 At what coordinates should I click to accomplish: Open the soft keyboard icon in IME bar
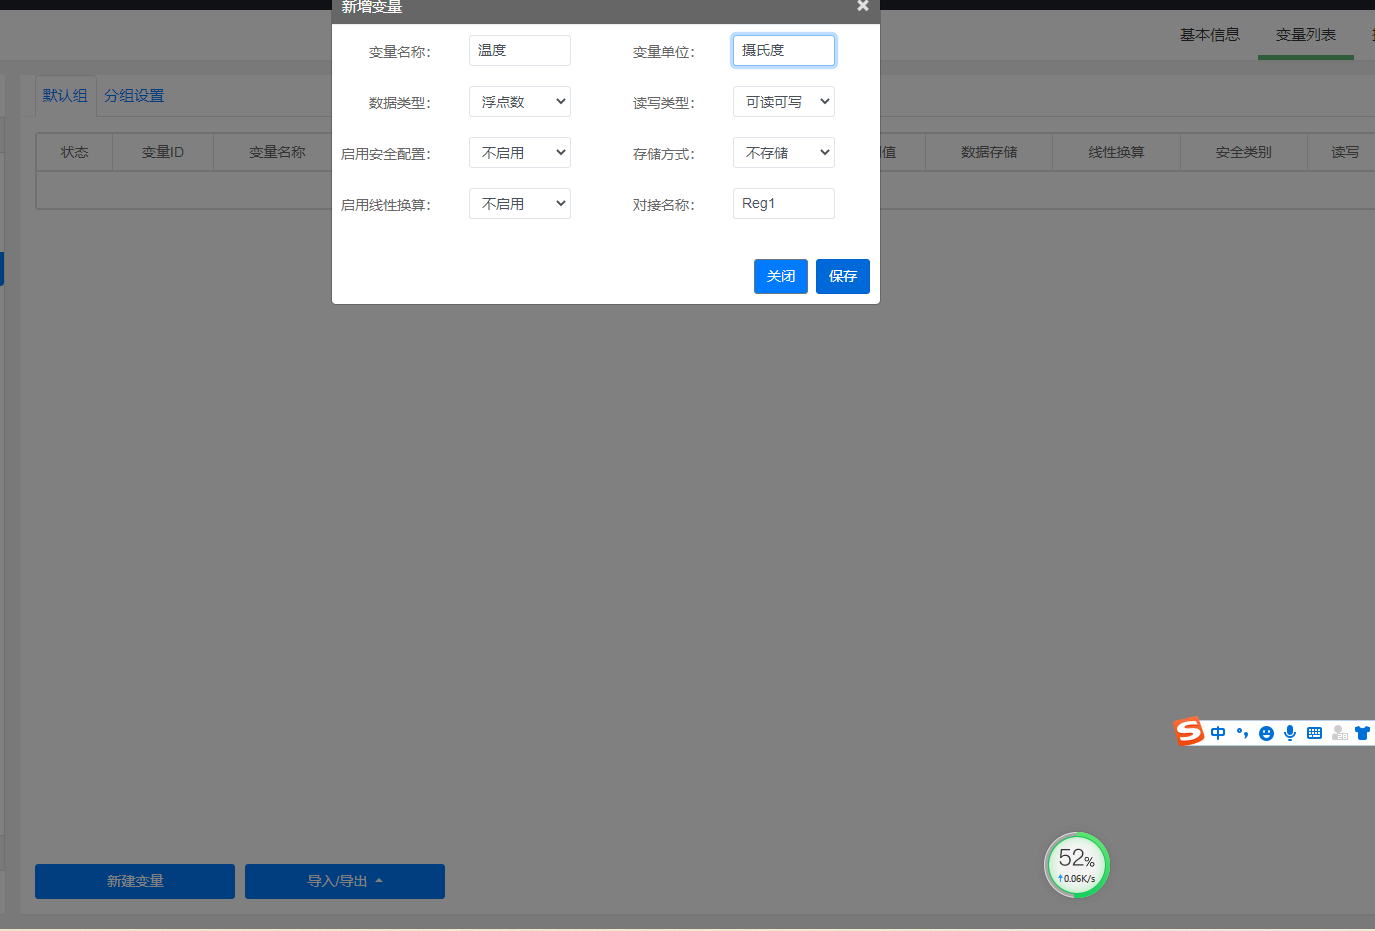coord(1314,733)
